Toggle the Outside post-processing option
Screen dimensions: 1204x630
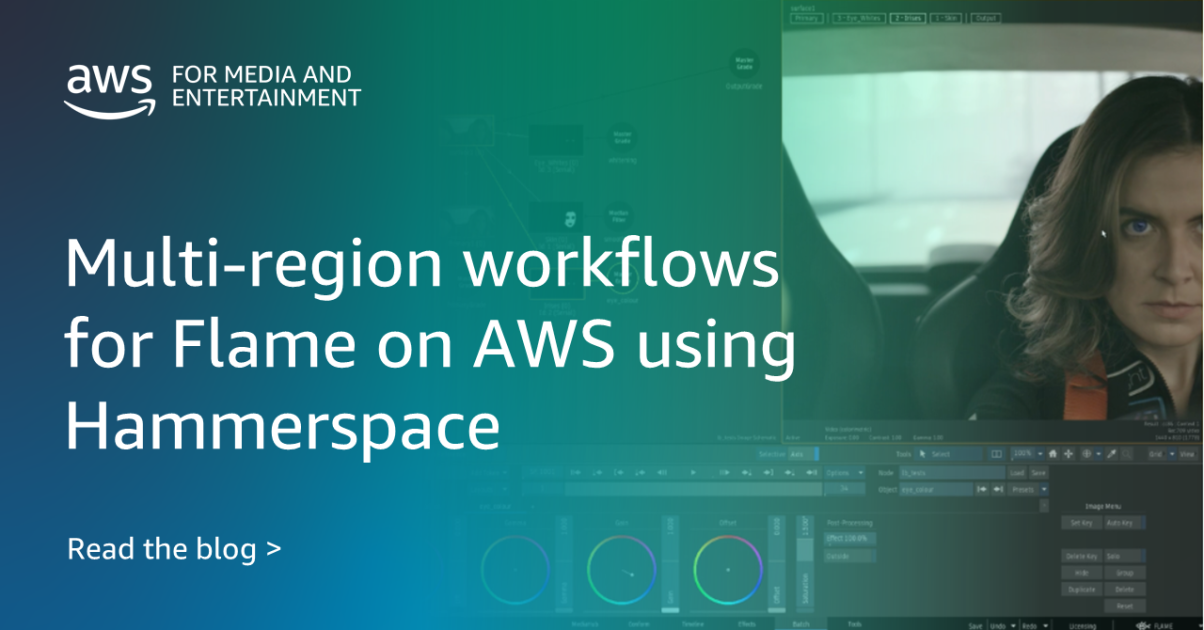850,556
